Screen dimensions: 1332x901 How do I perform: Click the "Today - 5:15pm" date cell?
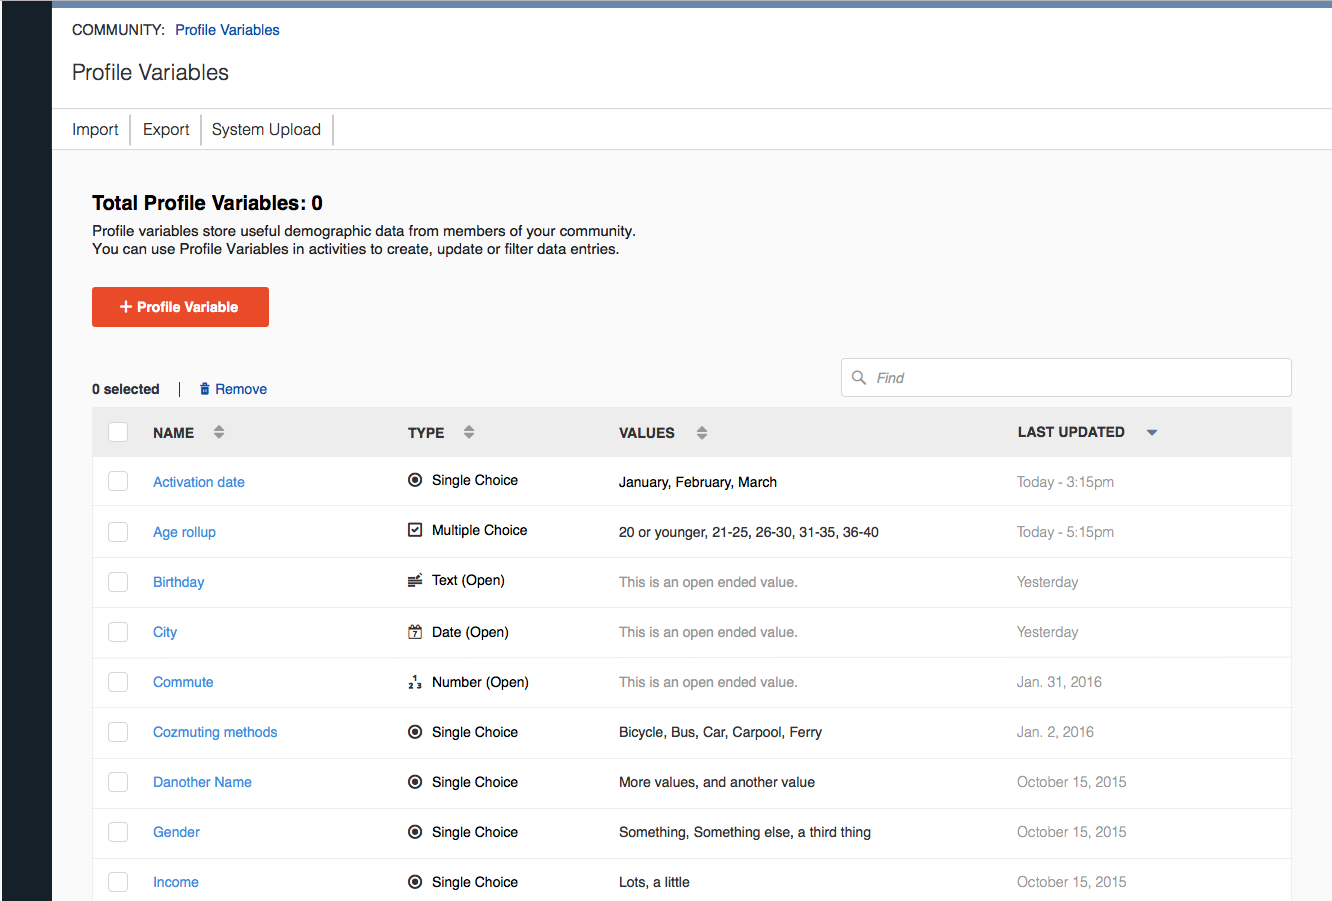[1065, 532]
